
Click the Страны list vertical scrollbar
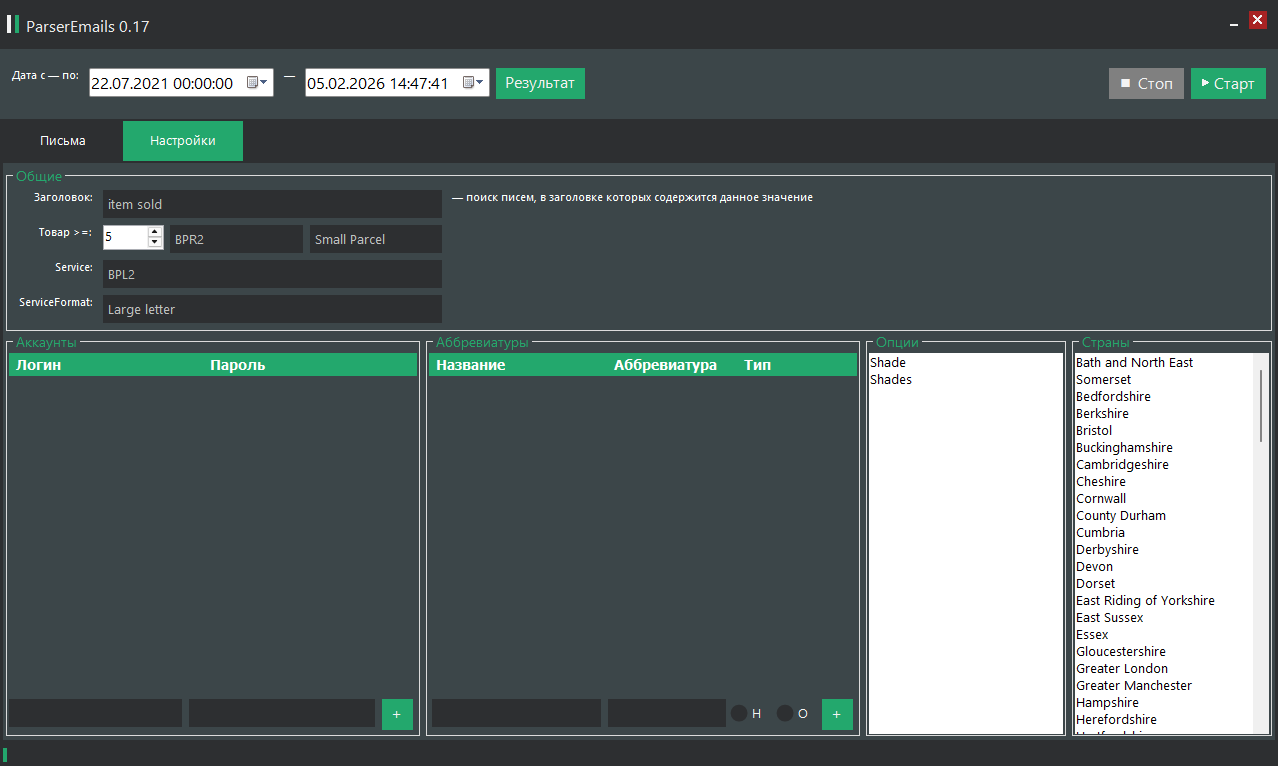pos(1260,405)
